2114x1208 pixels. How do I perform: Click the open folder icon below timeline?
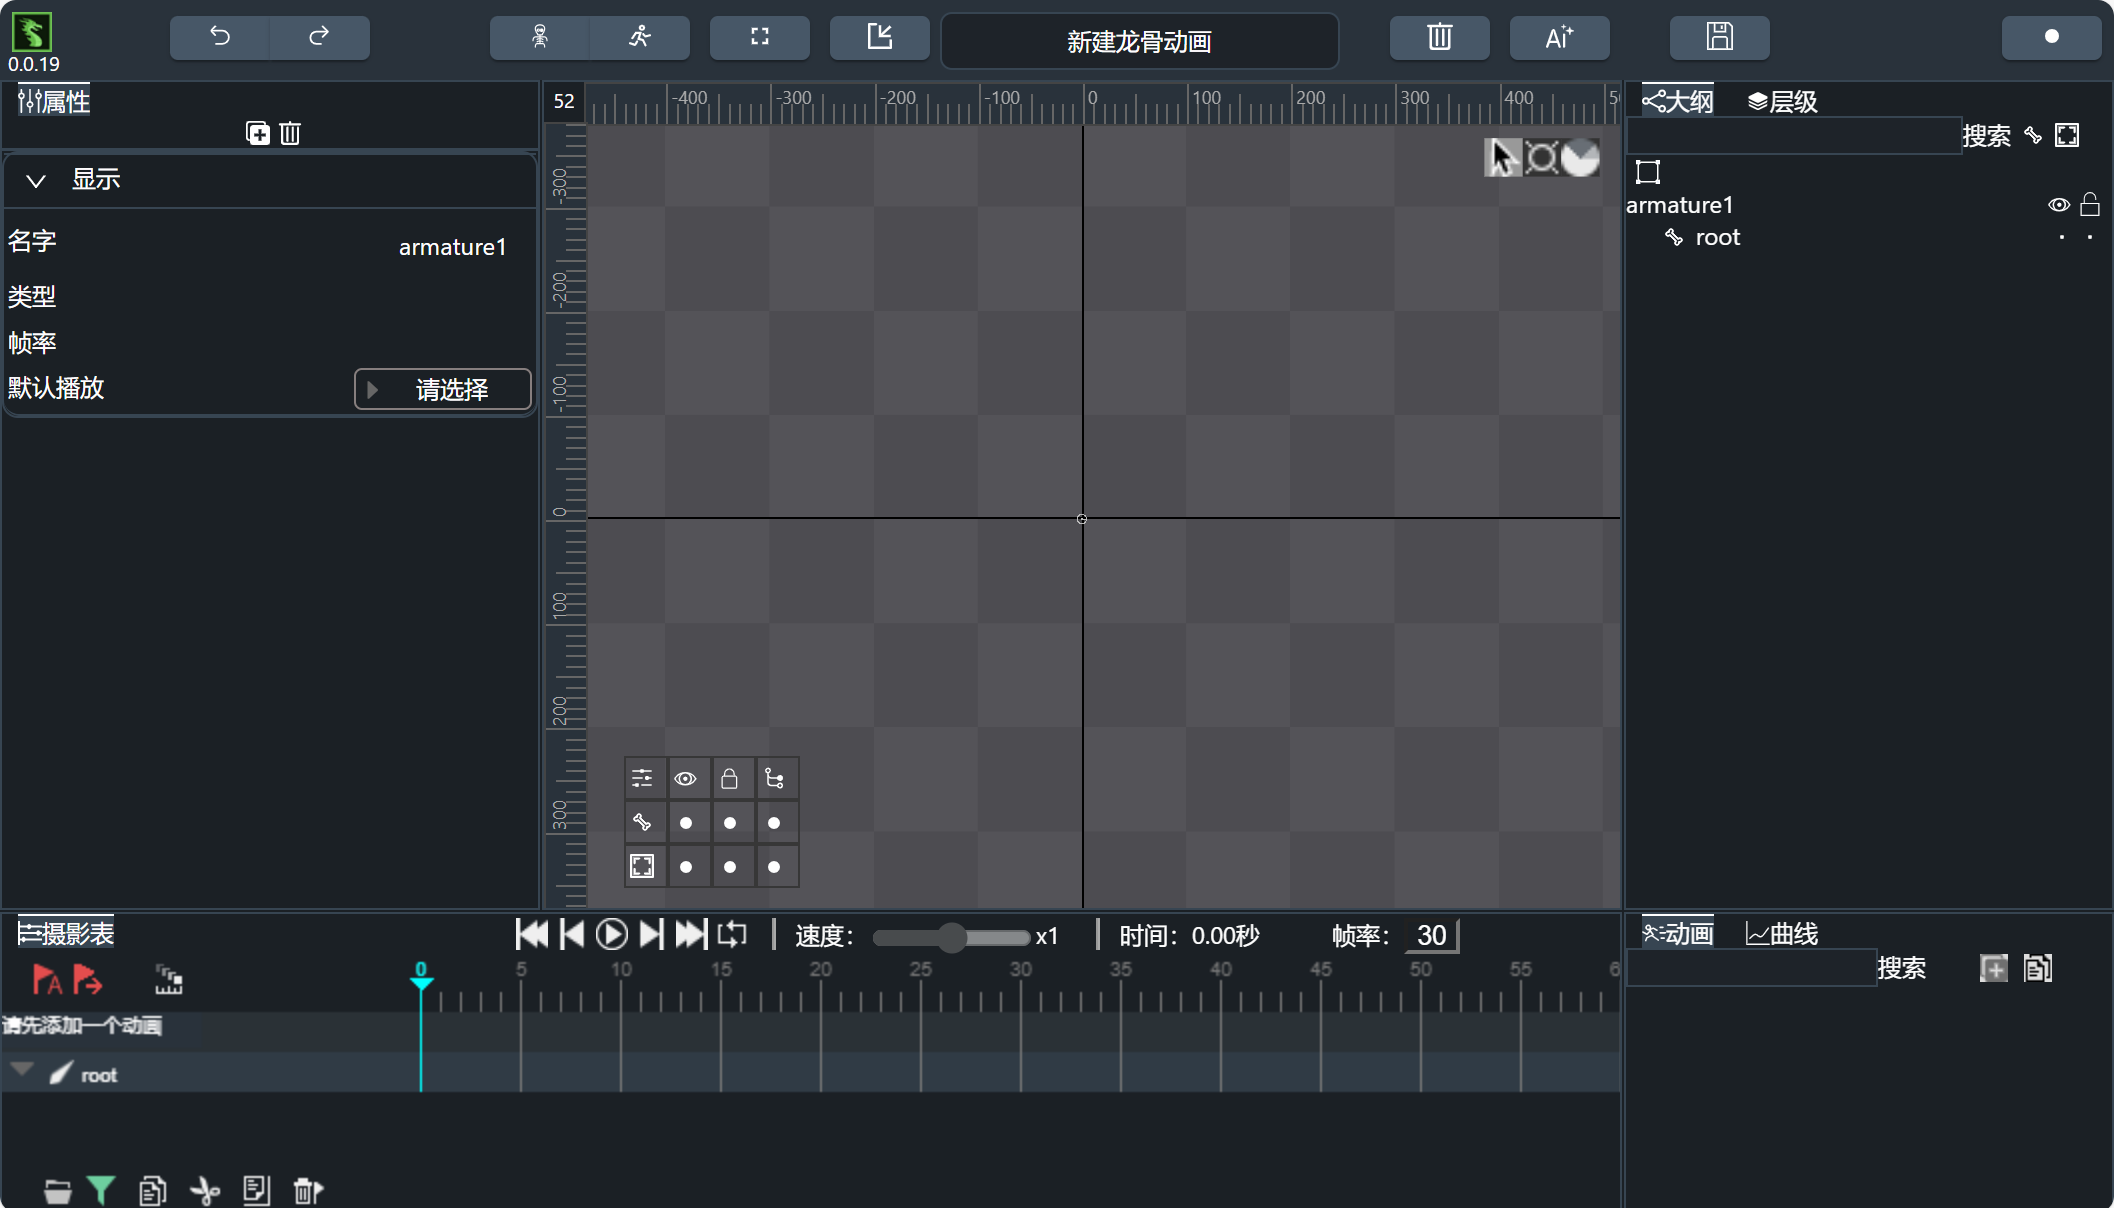pos(58,1191)
